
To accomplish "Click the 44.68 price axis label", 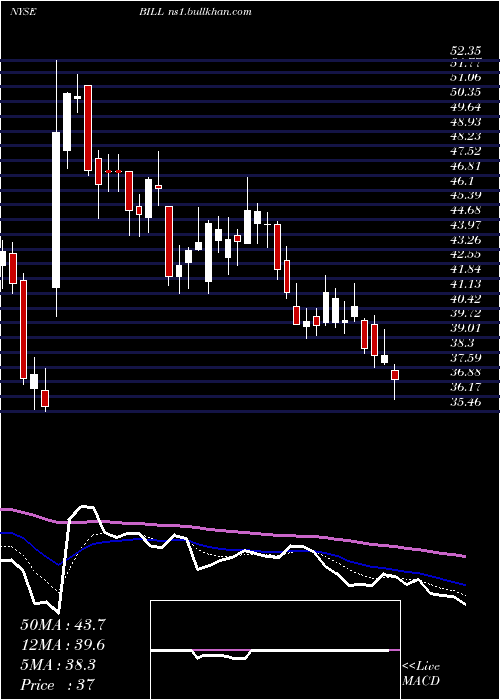I will coord(466,210).
